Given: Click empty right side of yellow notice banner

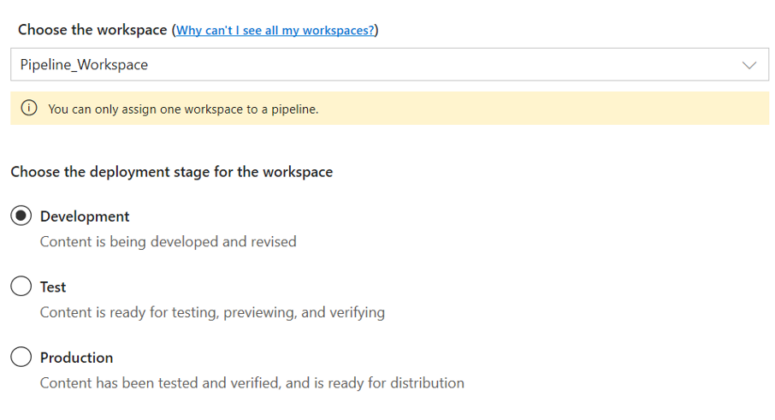Looking at the screenshot, I should tap(600, 109).
